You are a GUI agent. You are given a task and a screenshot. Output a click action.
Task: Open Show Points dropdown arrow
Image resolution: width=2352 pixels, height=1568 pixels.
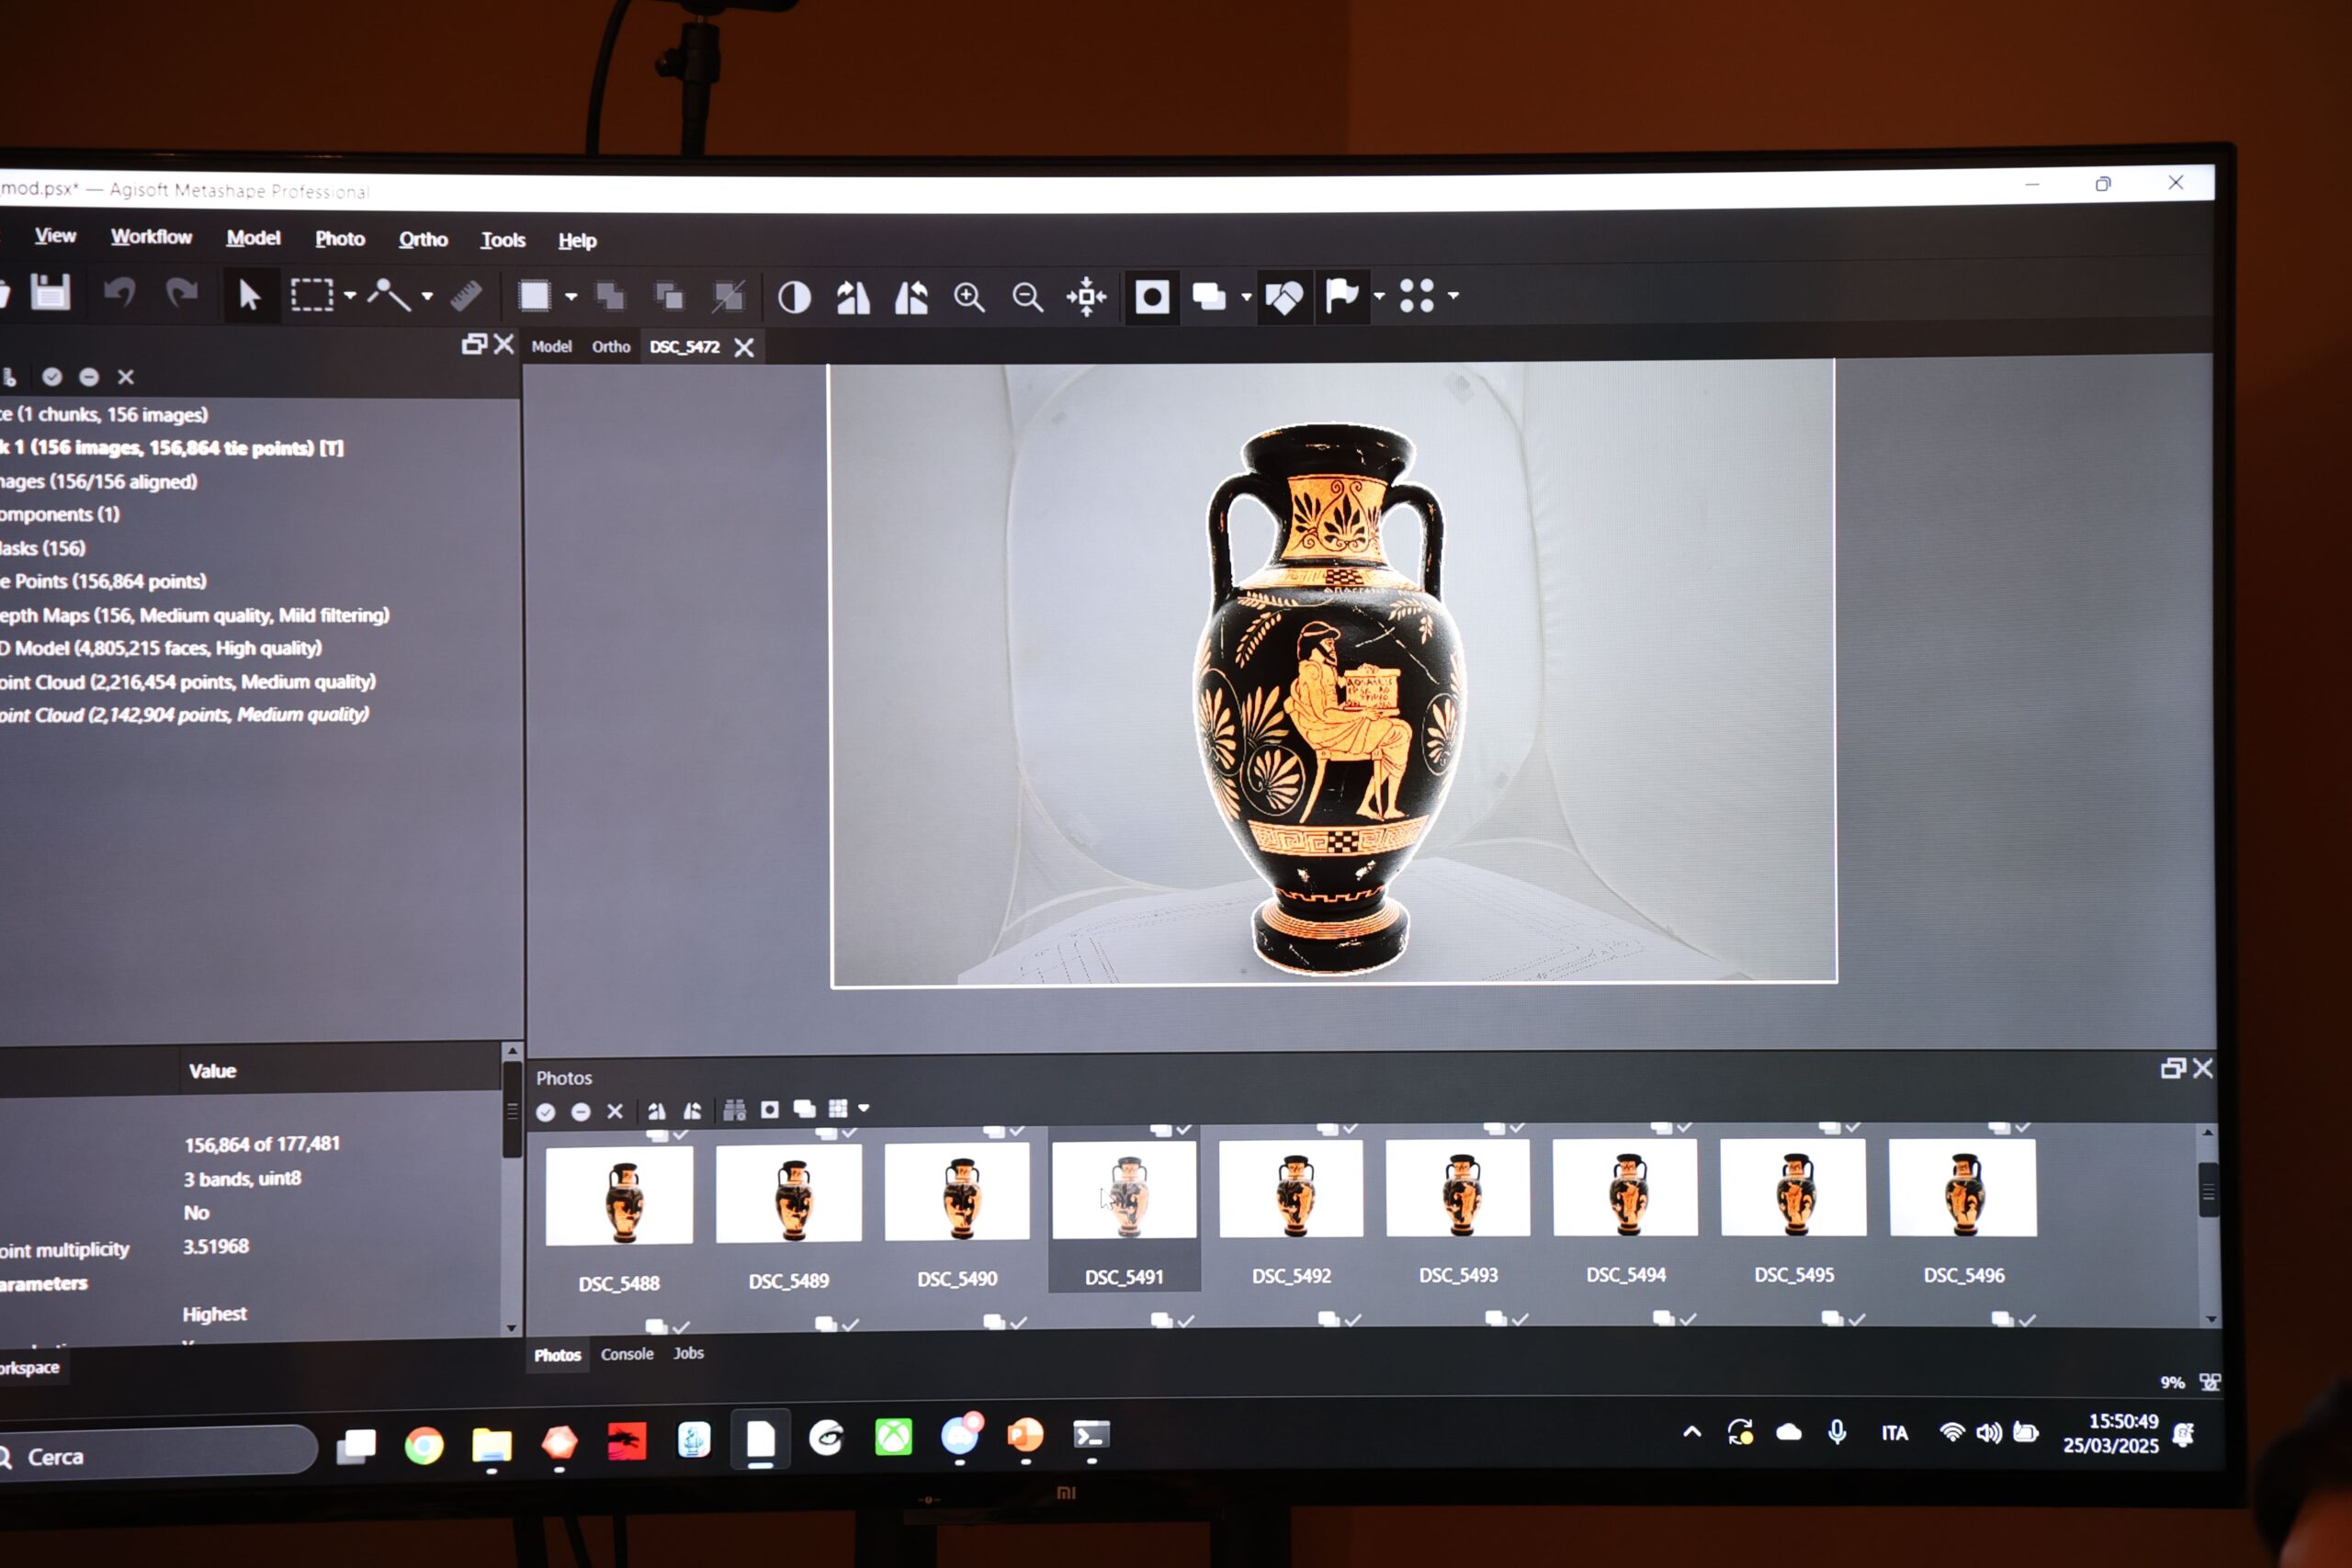pyautogui.click(x=1453, y=295)
